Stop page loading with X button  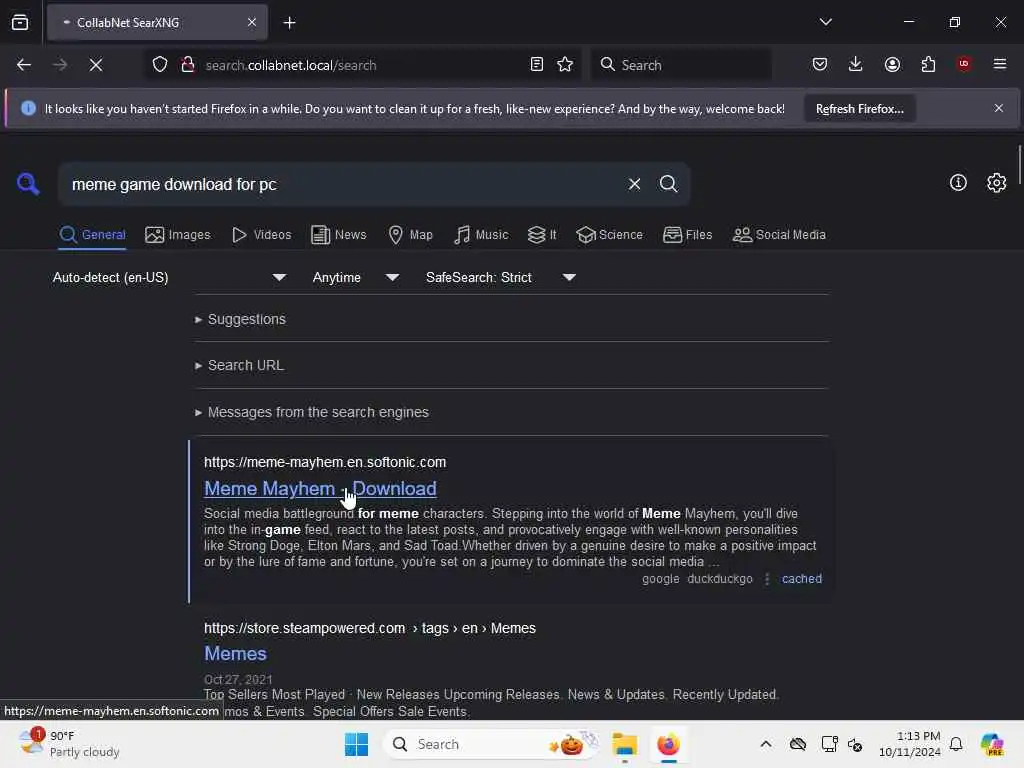[x=95, y=65]
